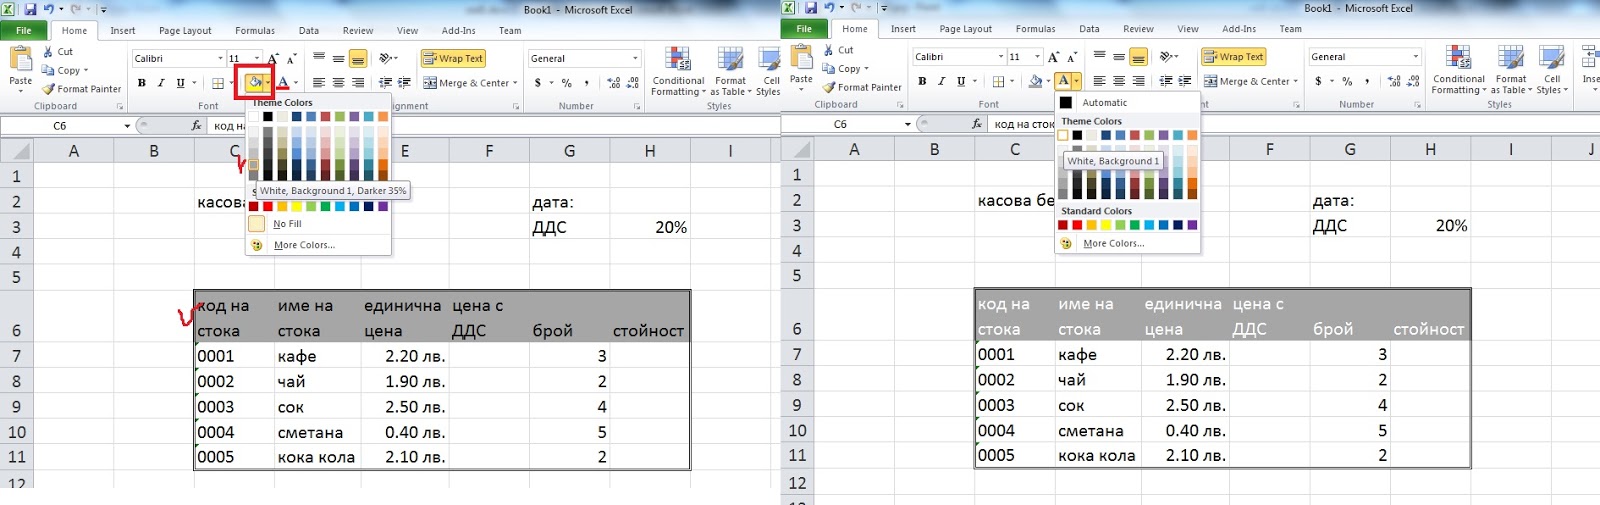Select Format Painter in the left window
Screen dimensions: 1600x505
[x=81, y=89]
